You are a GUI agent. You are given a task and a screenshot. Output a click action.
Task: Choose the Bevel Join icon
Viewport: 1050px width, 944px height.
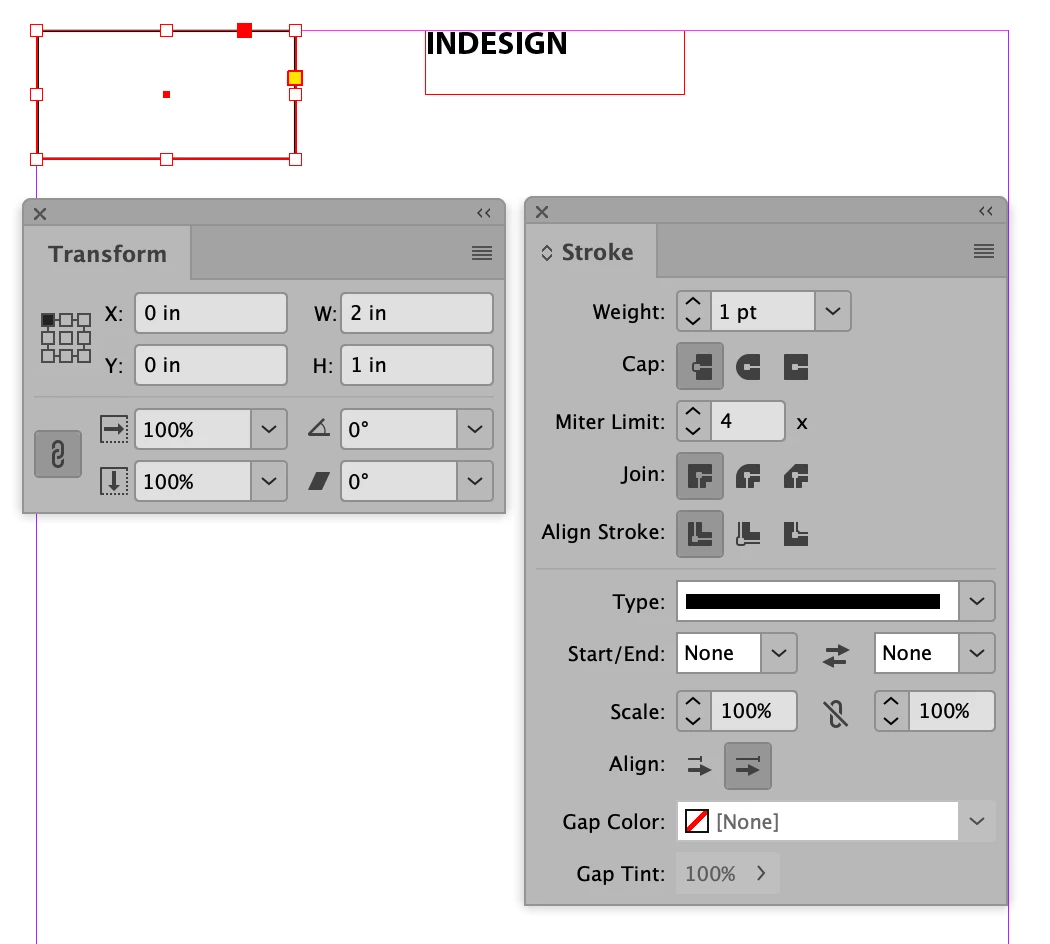tap(796, 476)
